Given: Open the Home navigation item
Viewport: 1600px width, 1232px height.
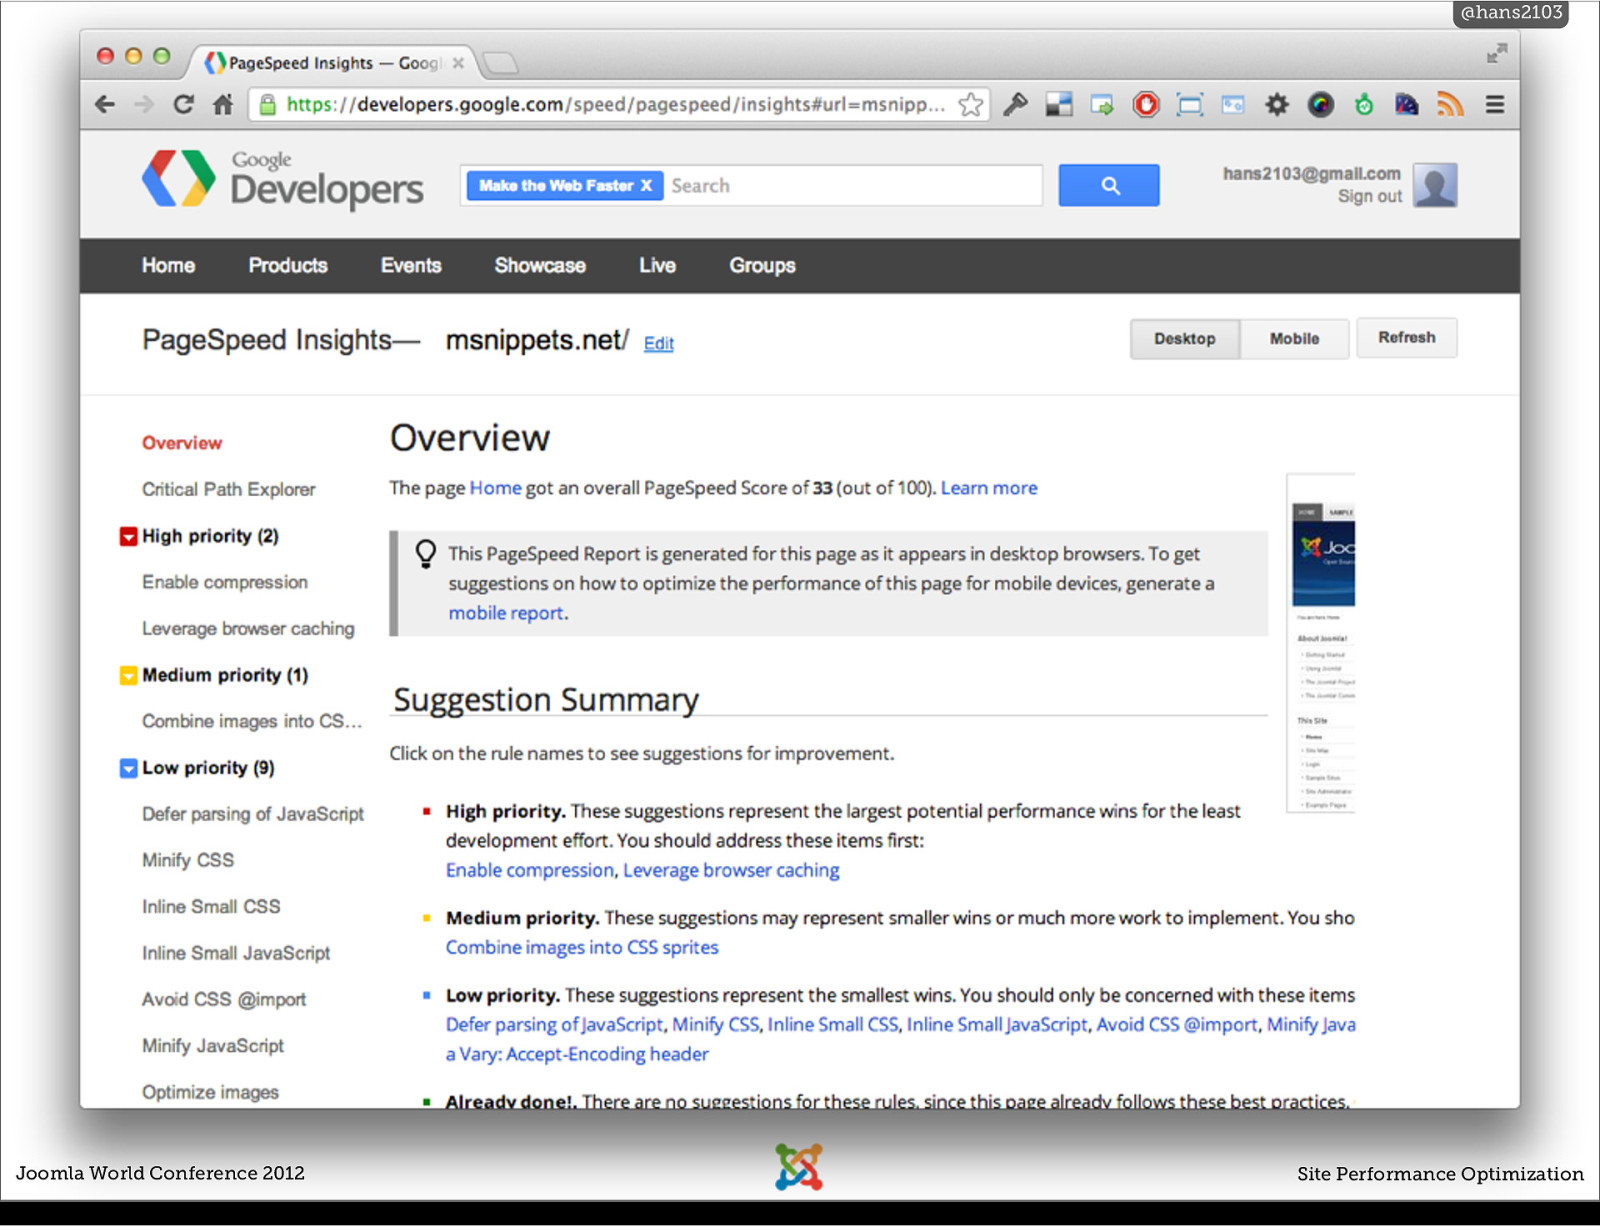Looking at the screenshot, I should [x=168, y=265].
